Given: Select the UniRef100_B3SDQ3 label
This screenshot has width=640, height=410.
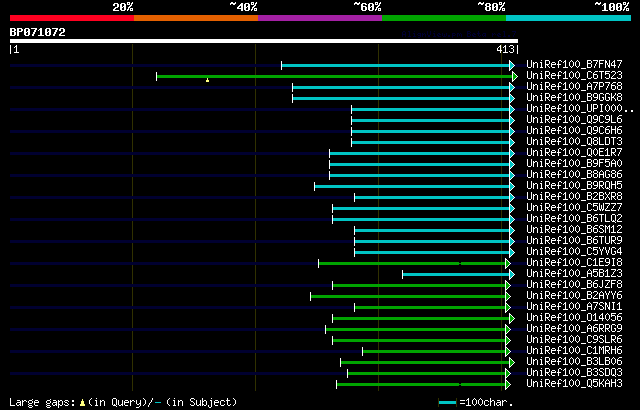Looking at the screenshot, I should (574, 372).
